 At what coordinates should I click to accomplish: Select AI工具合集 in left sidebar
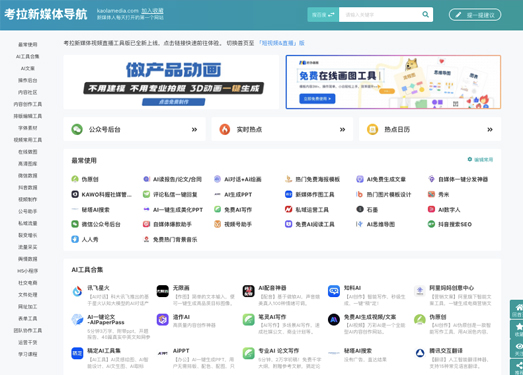(27, 56)
